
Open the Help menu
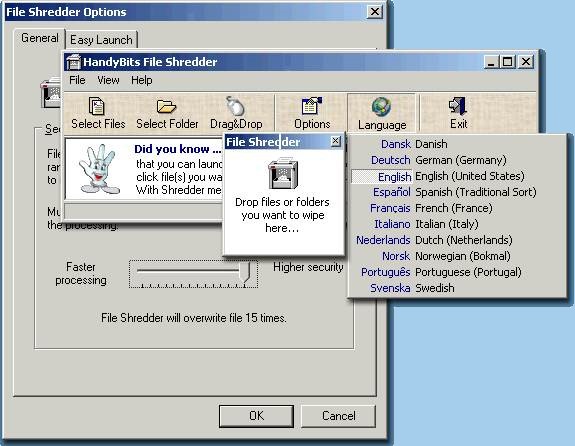click(x=142, y=80)
